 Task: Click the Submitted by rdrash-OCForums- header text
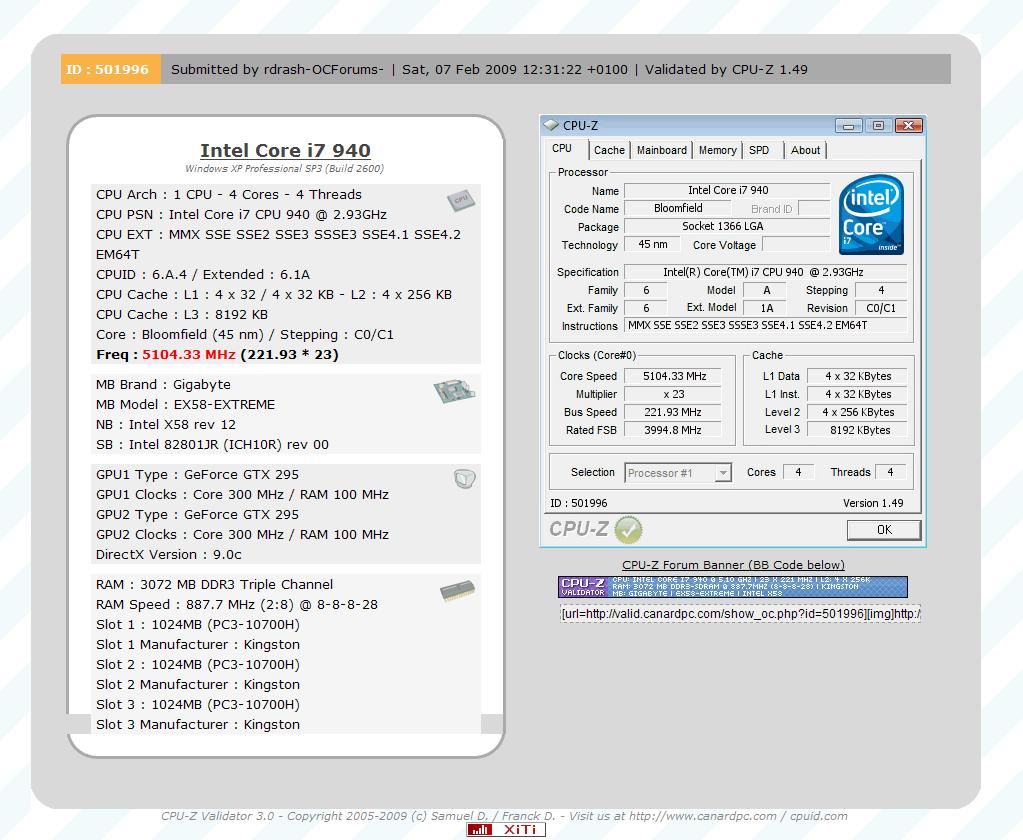pos(277,70)
